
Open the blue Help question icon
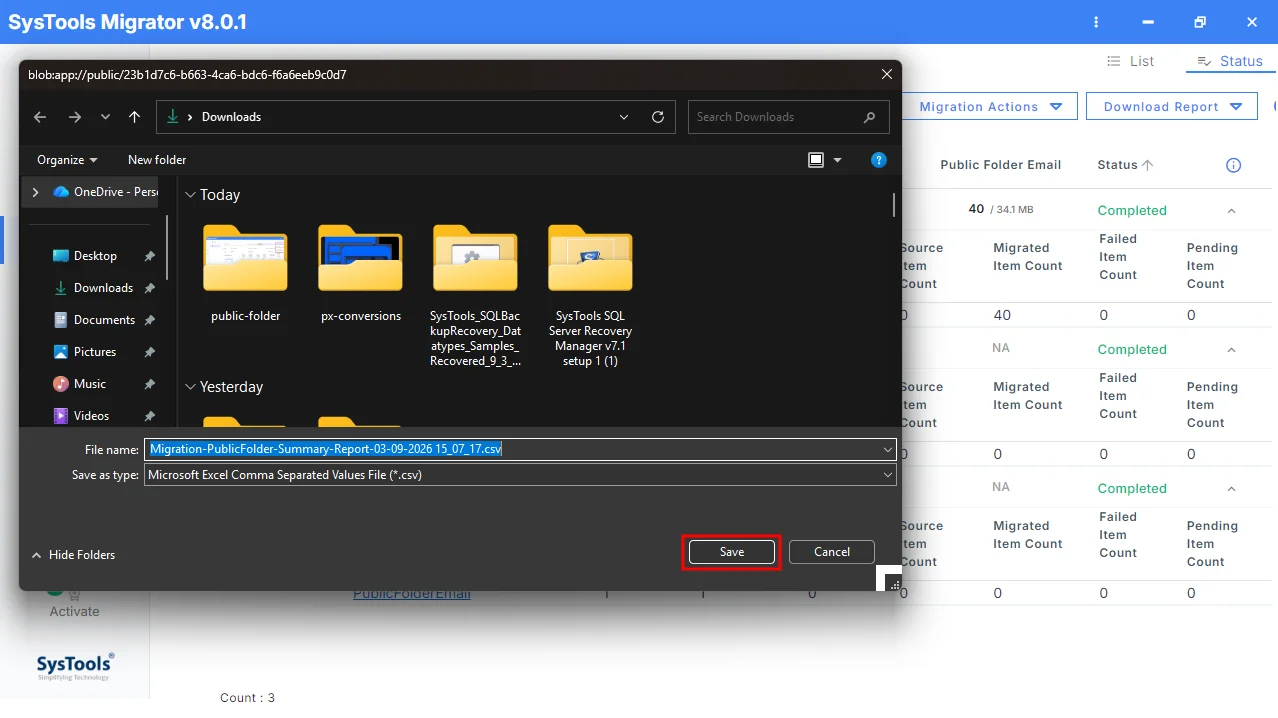tap(879, 160)
